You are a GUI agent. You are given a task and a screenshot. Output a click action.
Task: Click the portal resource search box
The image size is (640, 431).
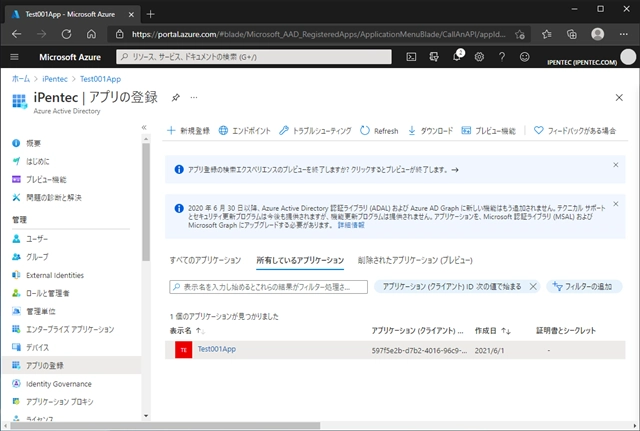[254, 57]
